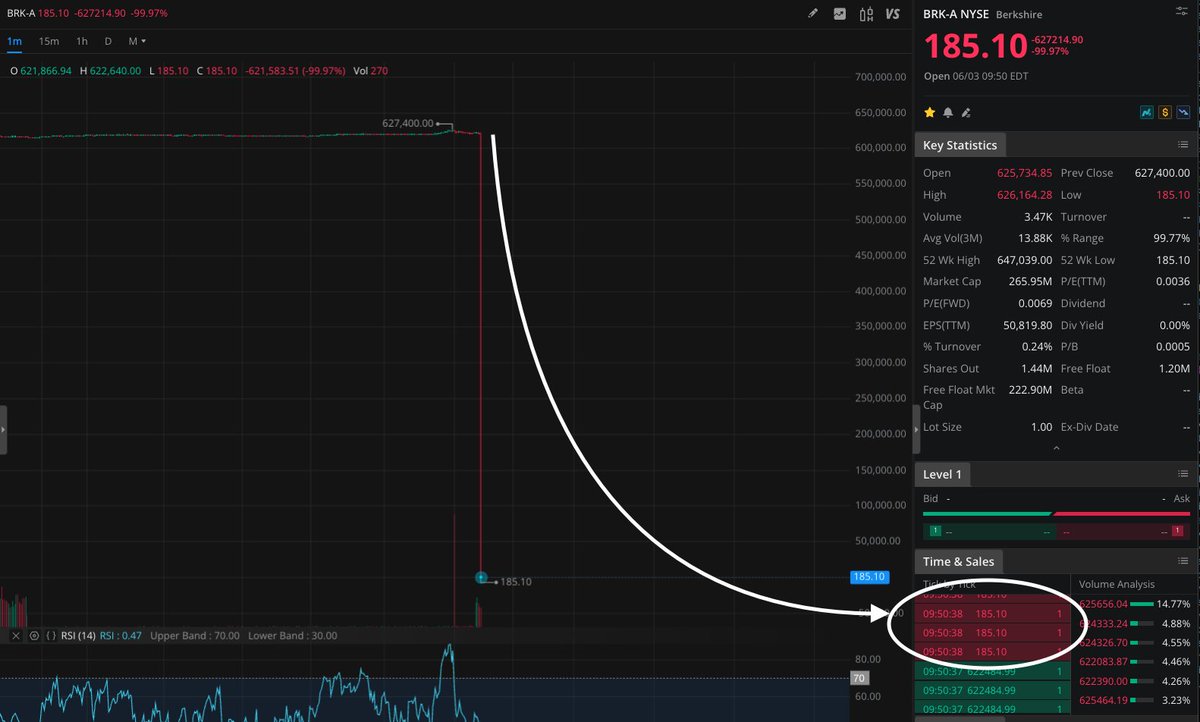Switch to the 15m timeframe
1200x722 pixels.
[x=49, y=41]
